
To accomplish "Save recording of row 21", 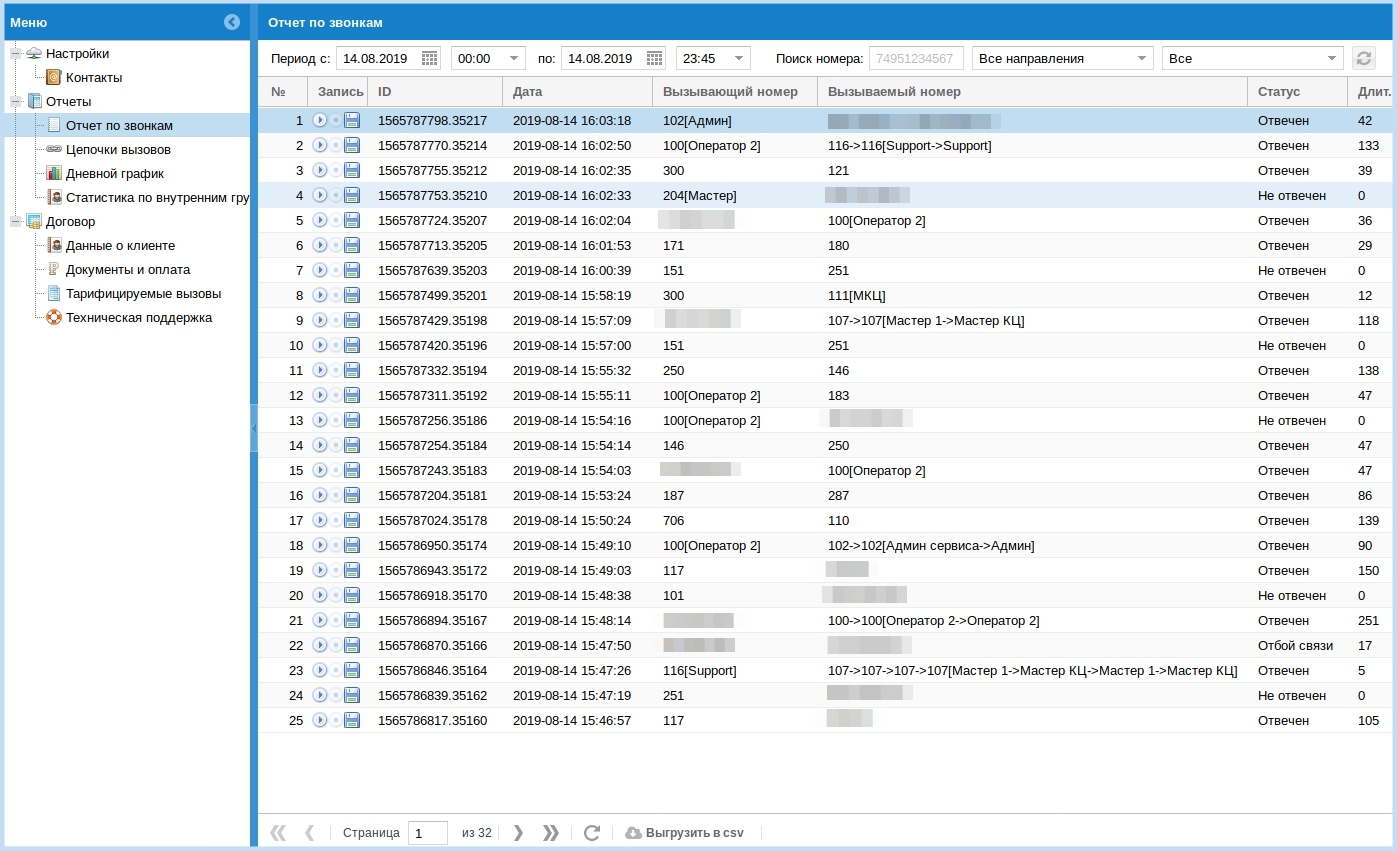I will coord(352,620).
